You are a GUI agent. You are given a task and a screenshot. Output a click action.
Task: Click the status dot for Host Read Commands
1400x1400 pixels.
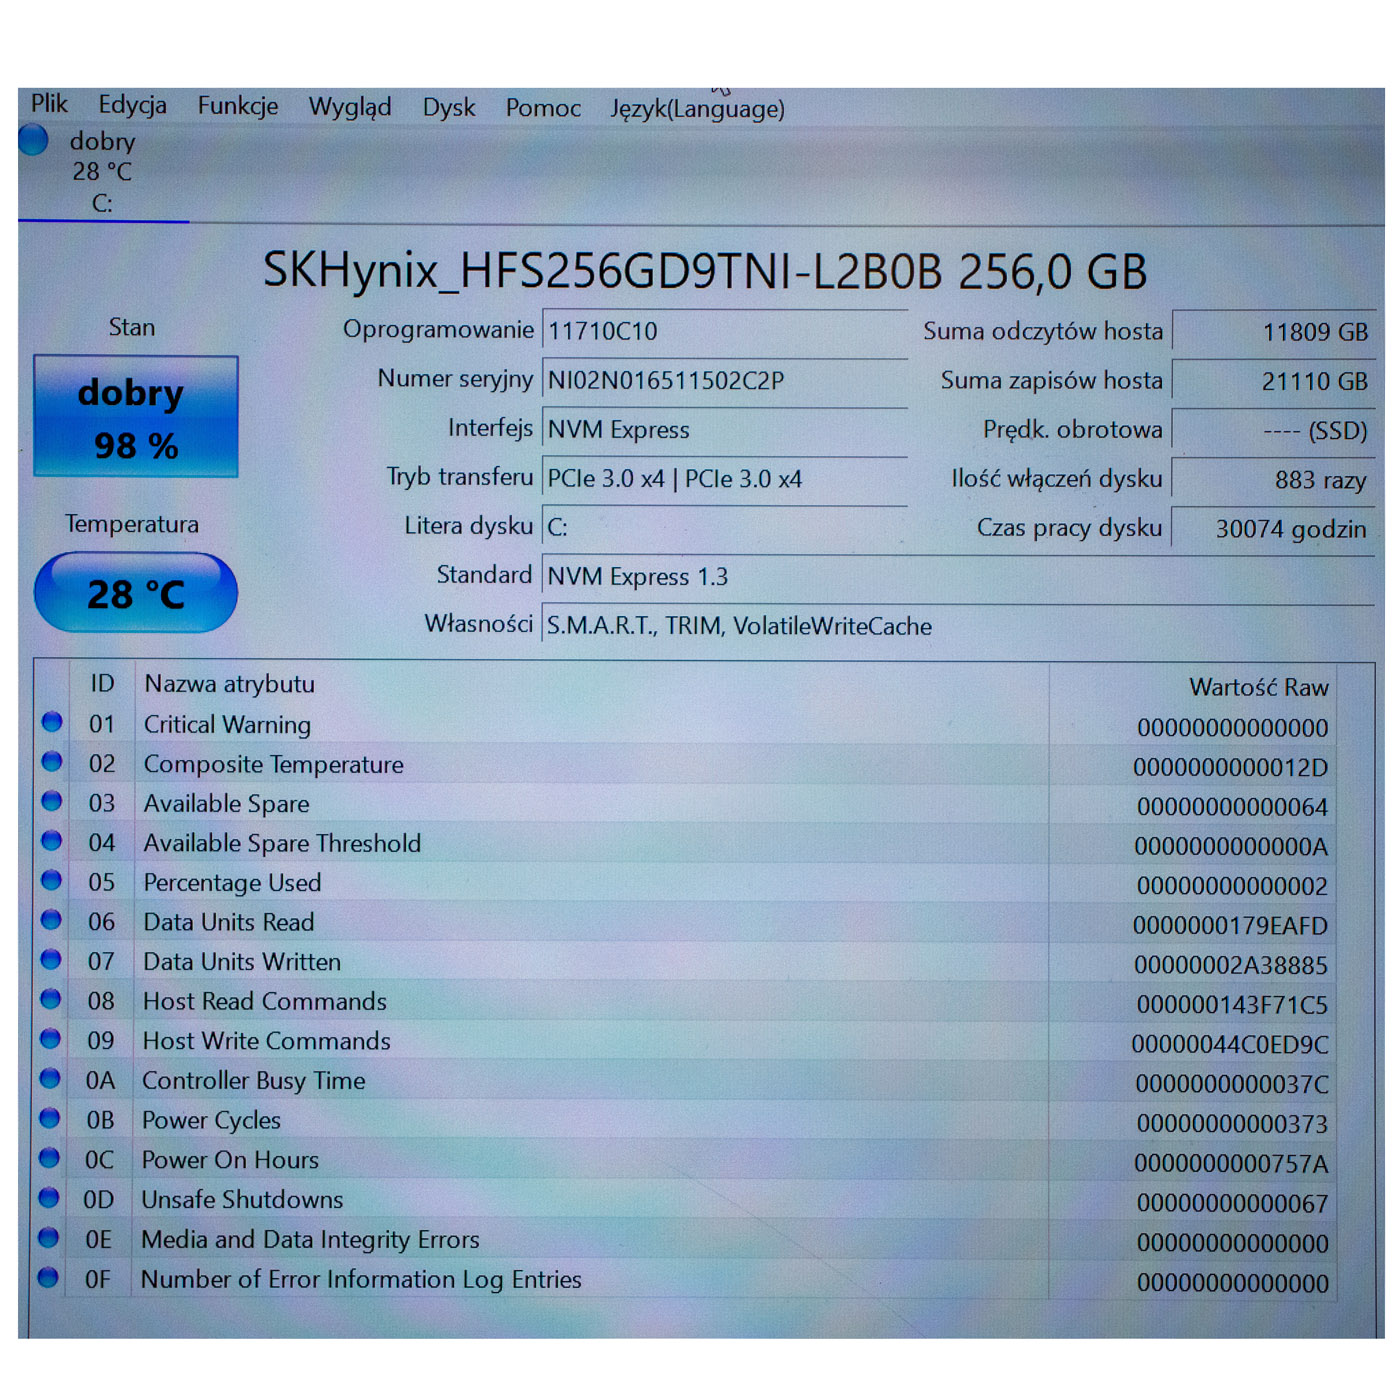click(x=50, y=999)
